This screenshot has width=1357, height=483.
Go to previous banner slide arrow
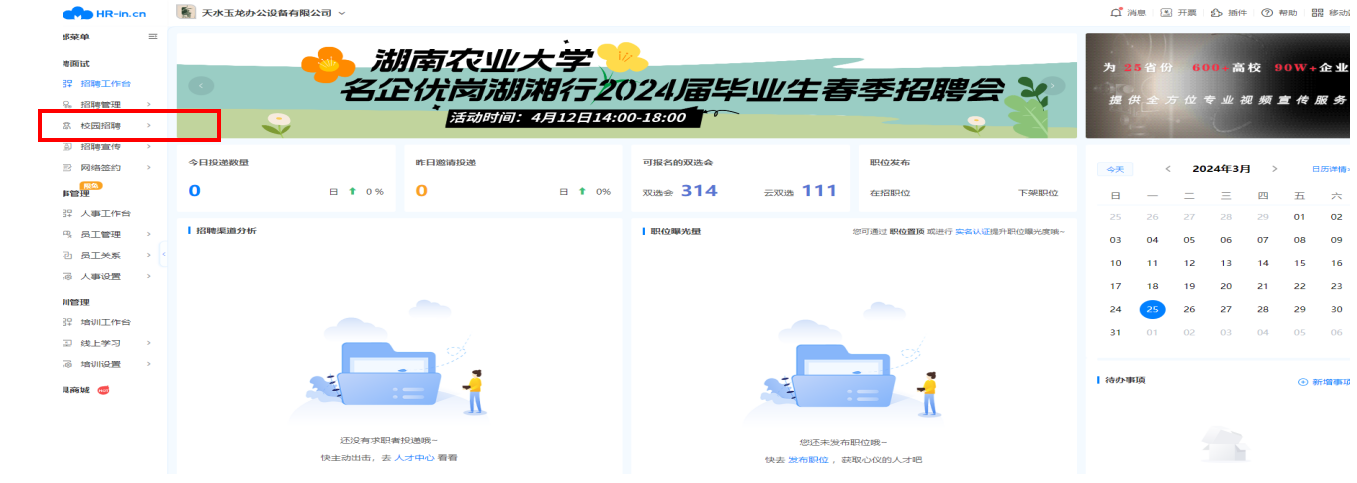click(201, 86)
